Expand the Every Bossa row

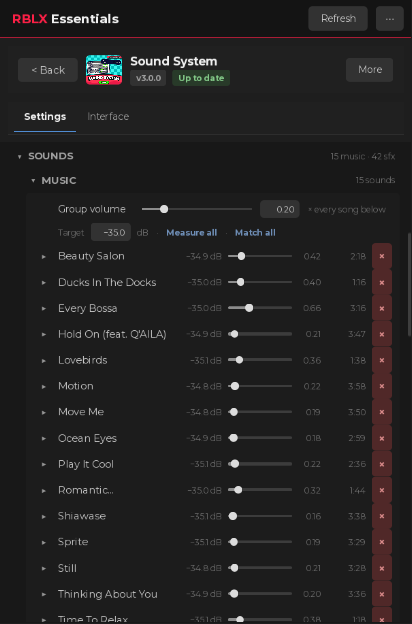tap(44, 309)
